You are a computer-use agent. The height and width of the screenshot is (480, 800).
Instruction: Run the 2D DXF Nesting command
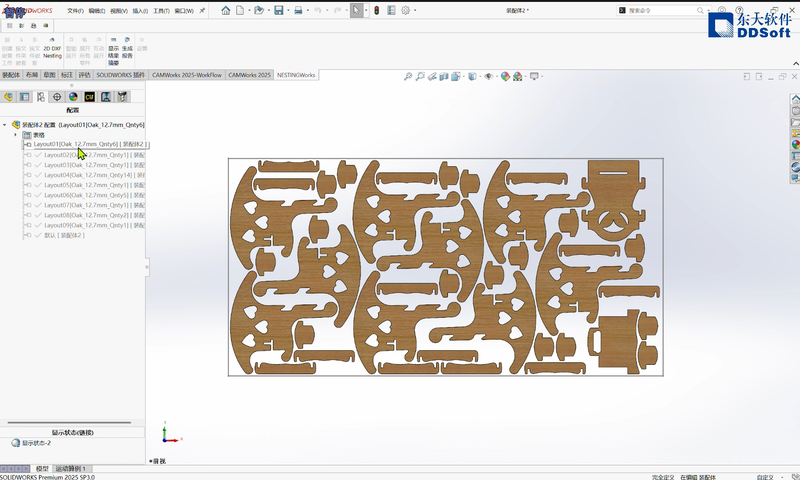[x=52, y=48]
